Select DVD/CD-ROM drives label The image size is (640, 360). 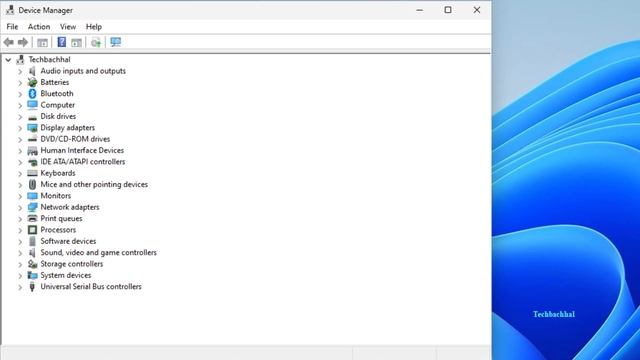(x=75, y=139)
